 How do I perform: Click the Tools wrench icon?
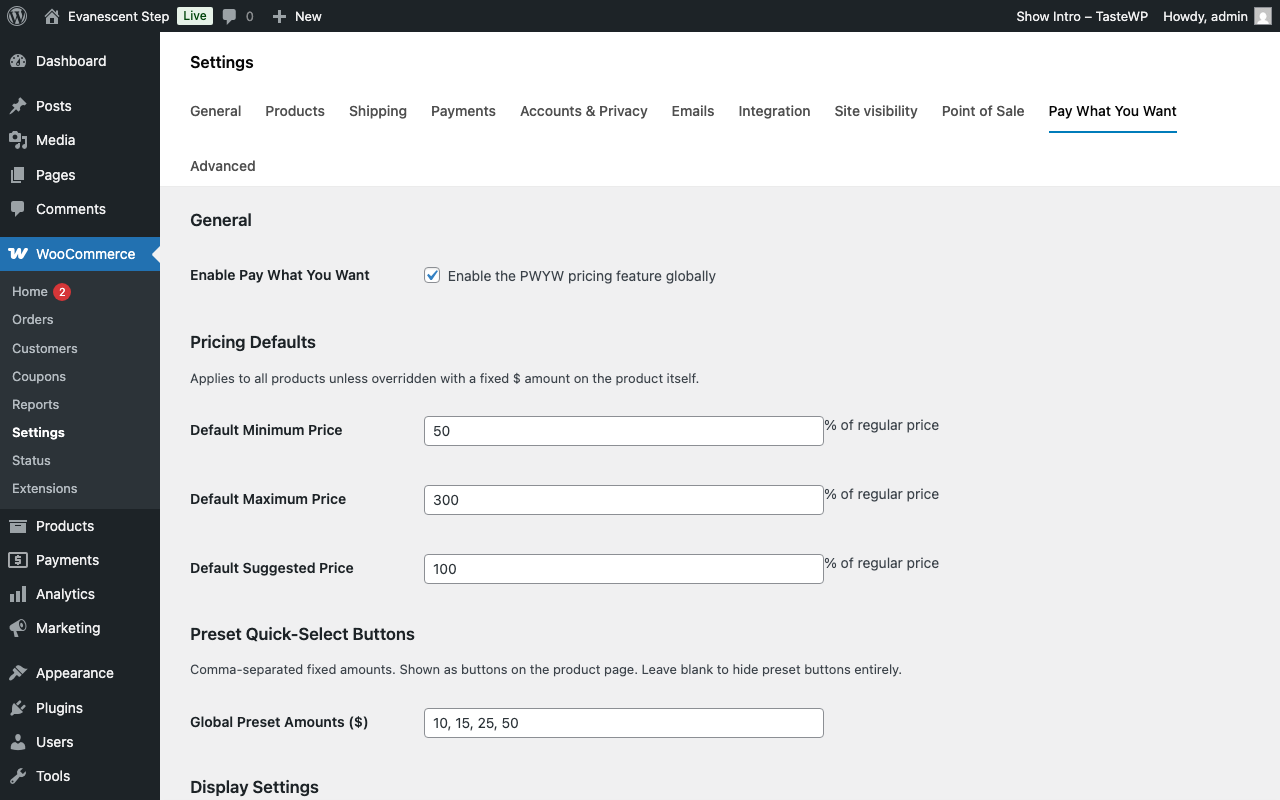coord(18,776)
